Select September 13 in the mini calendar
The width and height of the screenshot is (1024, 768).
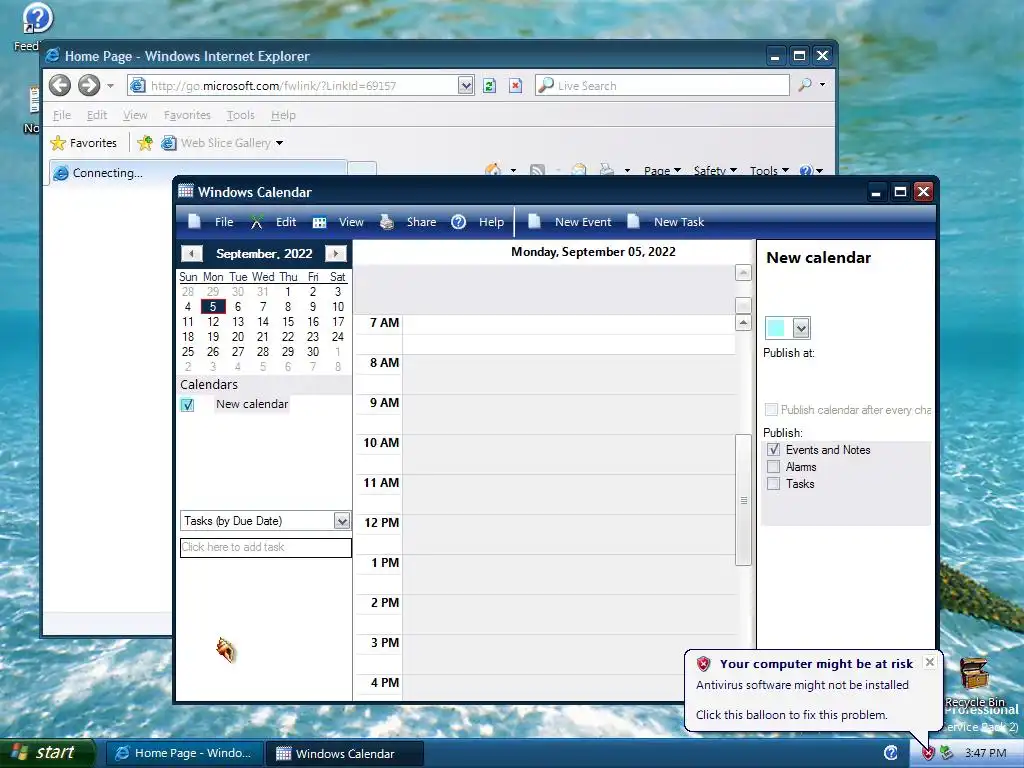238,322
